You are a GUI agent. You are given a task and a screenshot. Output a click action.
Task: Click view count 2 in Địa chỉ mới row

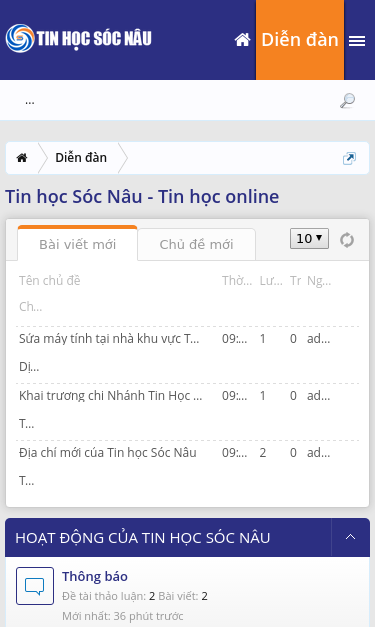point(263,452)
